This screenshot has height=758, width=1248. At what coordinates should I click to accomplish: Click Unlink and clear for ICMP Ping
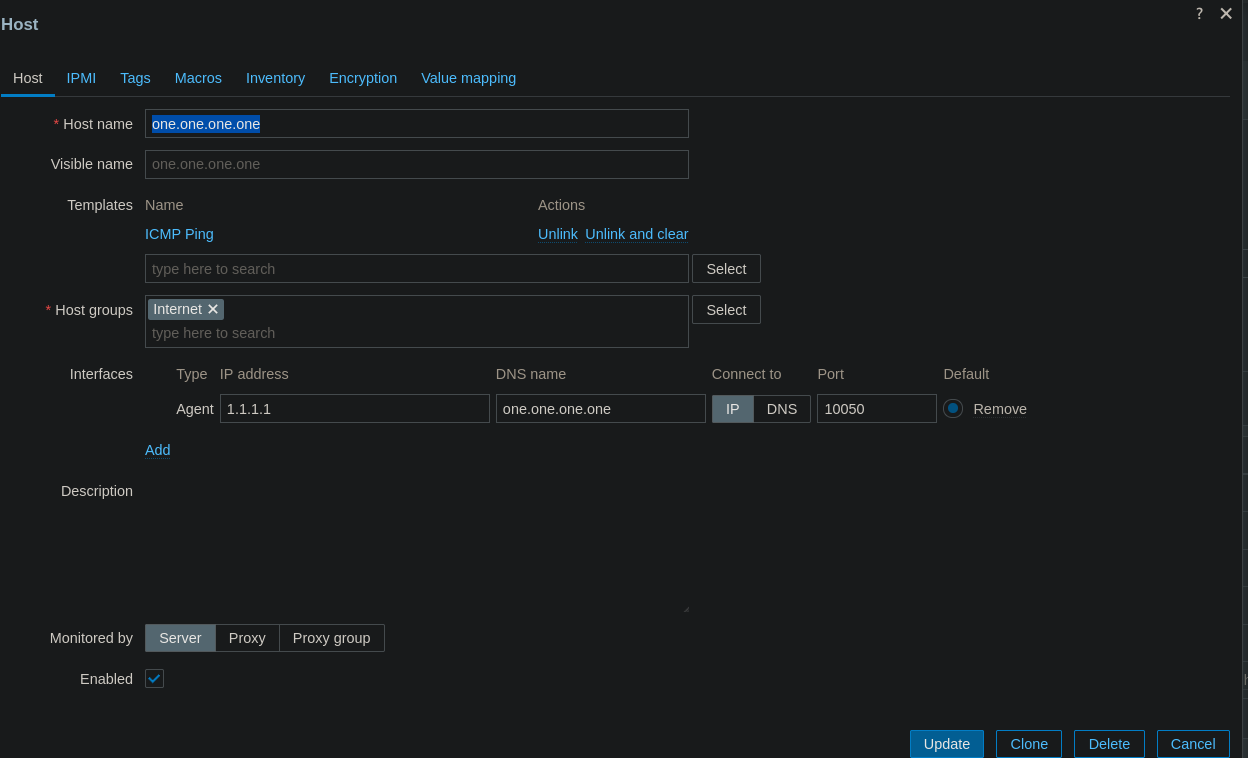point(637,234)
